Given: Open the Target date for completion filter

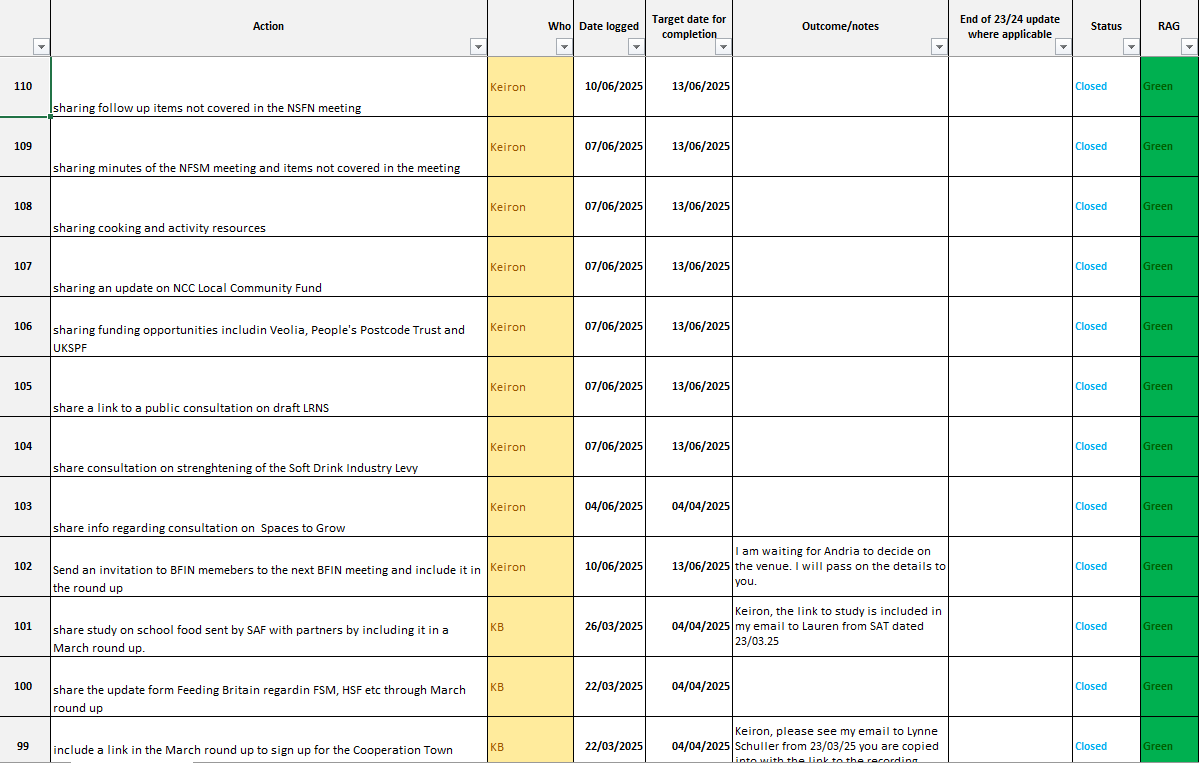Looking at the screenshot, I should (x=723, y=47).
